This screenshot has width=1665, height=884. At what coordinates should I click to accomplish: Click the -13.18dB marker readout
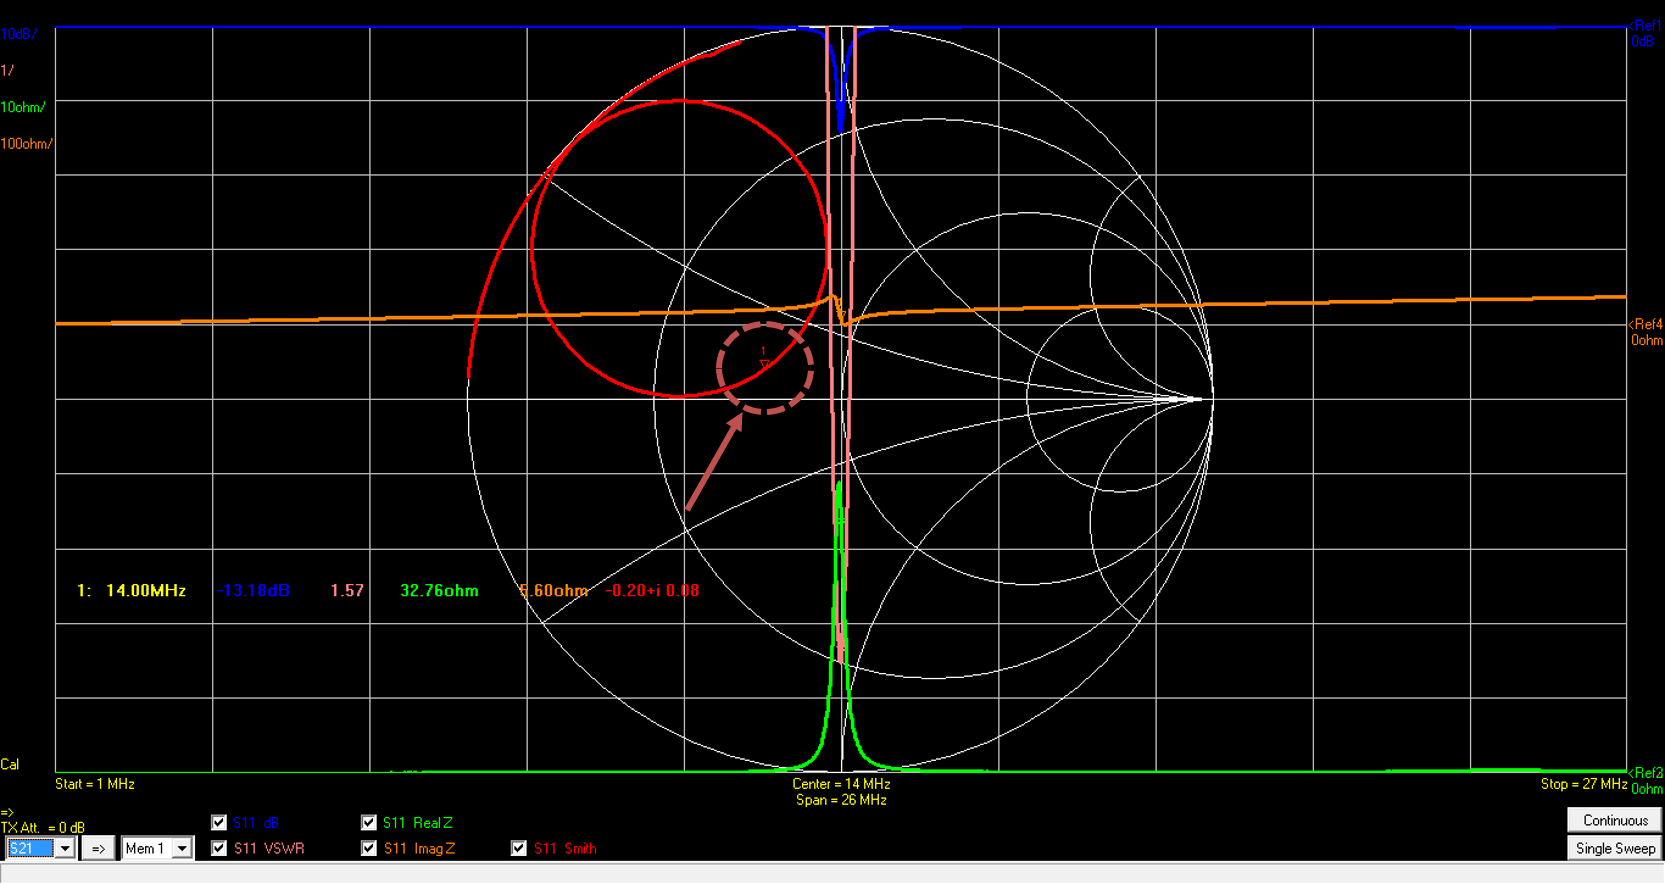pyautogui.click(x=253, y=590)
